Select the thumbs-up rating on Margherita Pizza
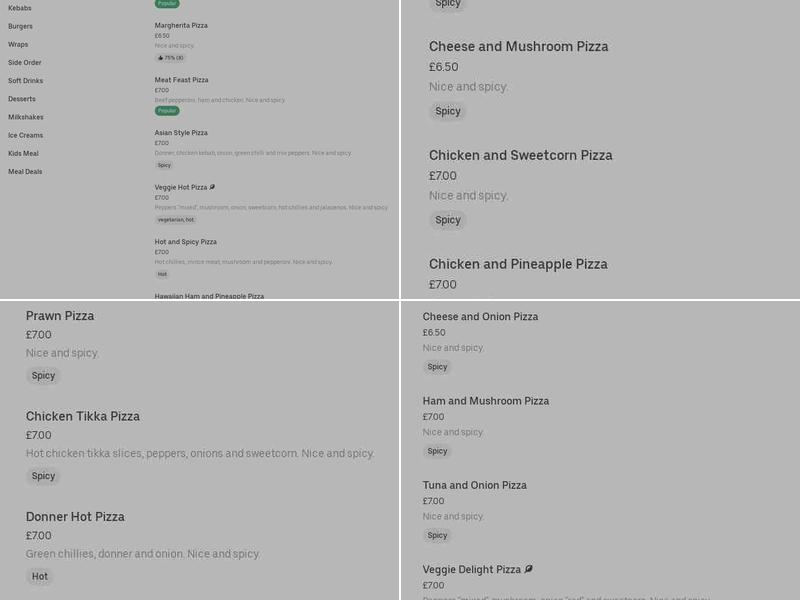800x600 pixels. 170,58
